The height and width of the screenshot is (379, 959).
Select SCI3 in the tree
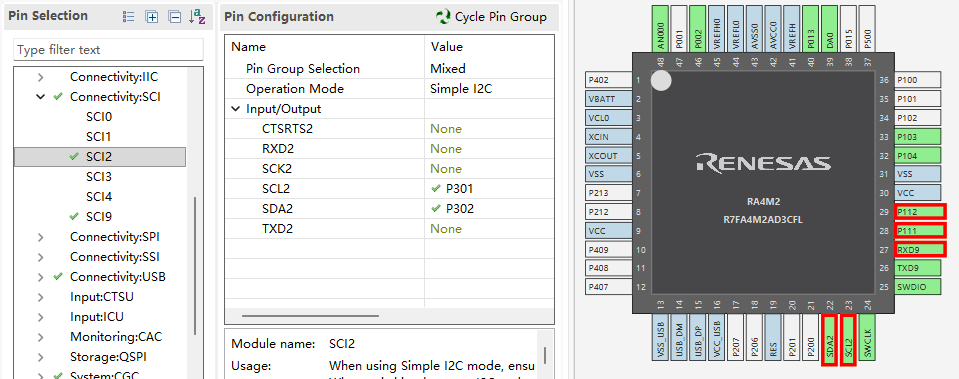tap(98, 177)
